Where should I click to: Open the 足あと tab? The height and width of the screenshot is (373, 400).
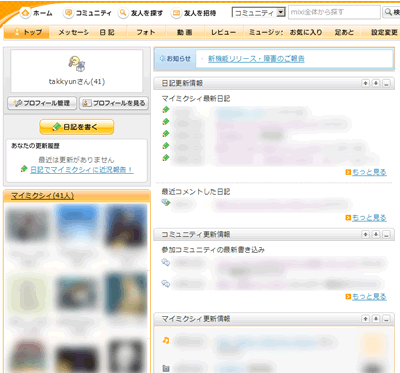(x=344, y=32)
